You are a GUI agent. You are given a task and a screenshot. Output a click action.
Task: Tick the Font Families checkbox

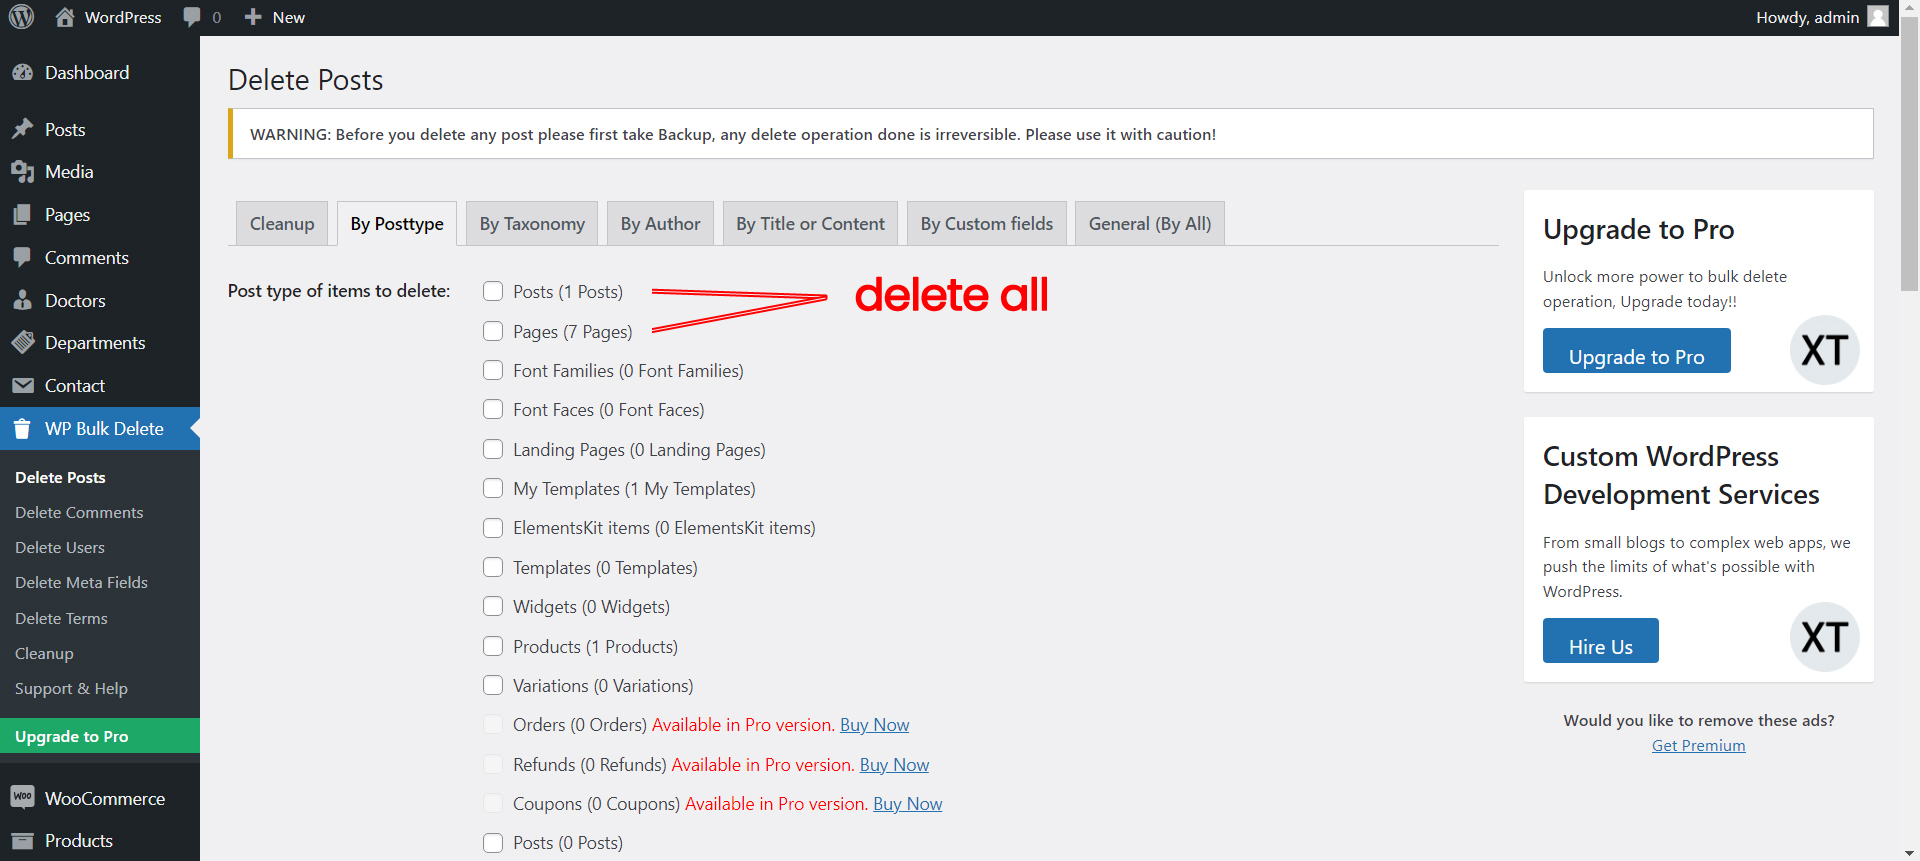pos(493,370)
